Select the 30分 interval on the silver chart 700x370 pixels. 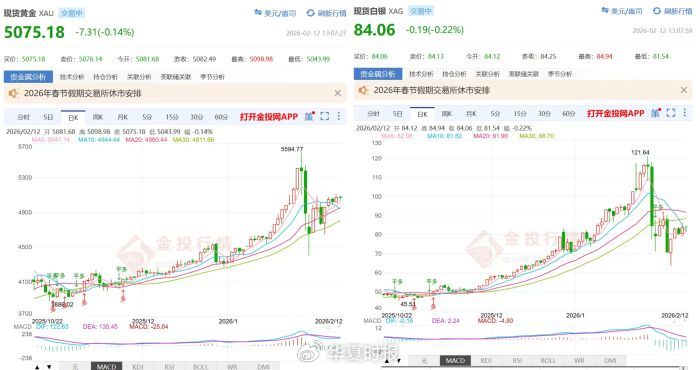tap(544, 114)
